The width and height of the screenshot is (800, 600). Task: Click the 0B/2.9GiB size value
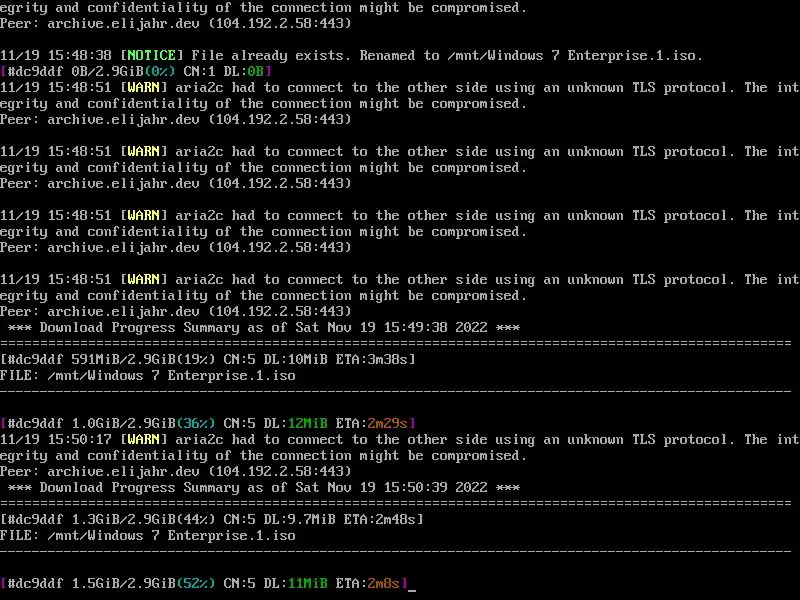click(x=108, y=71)
